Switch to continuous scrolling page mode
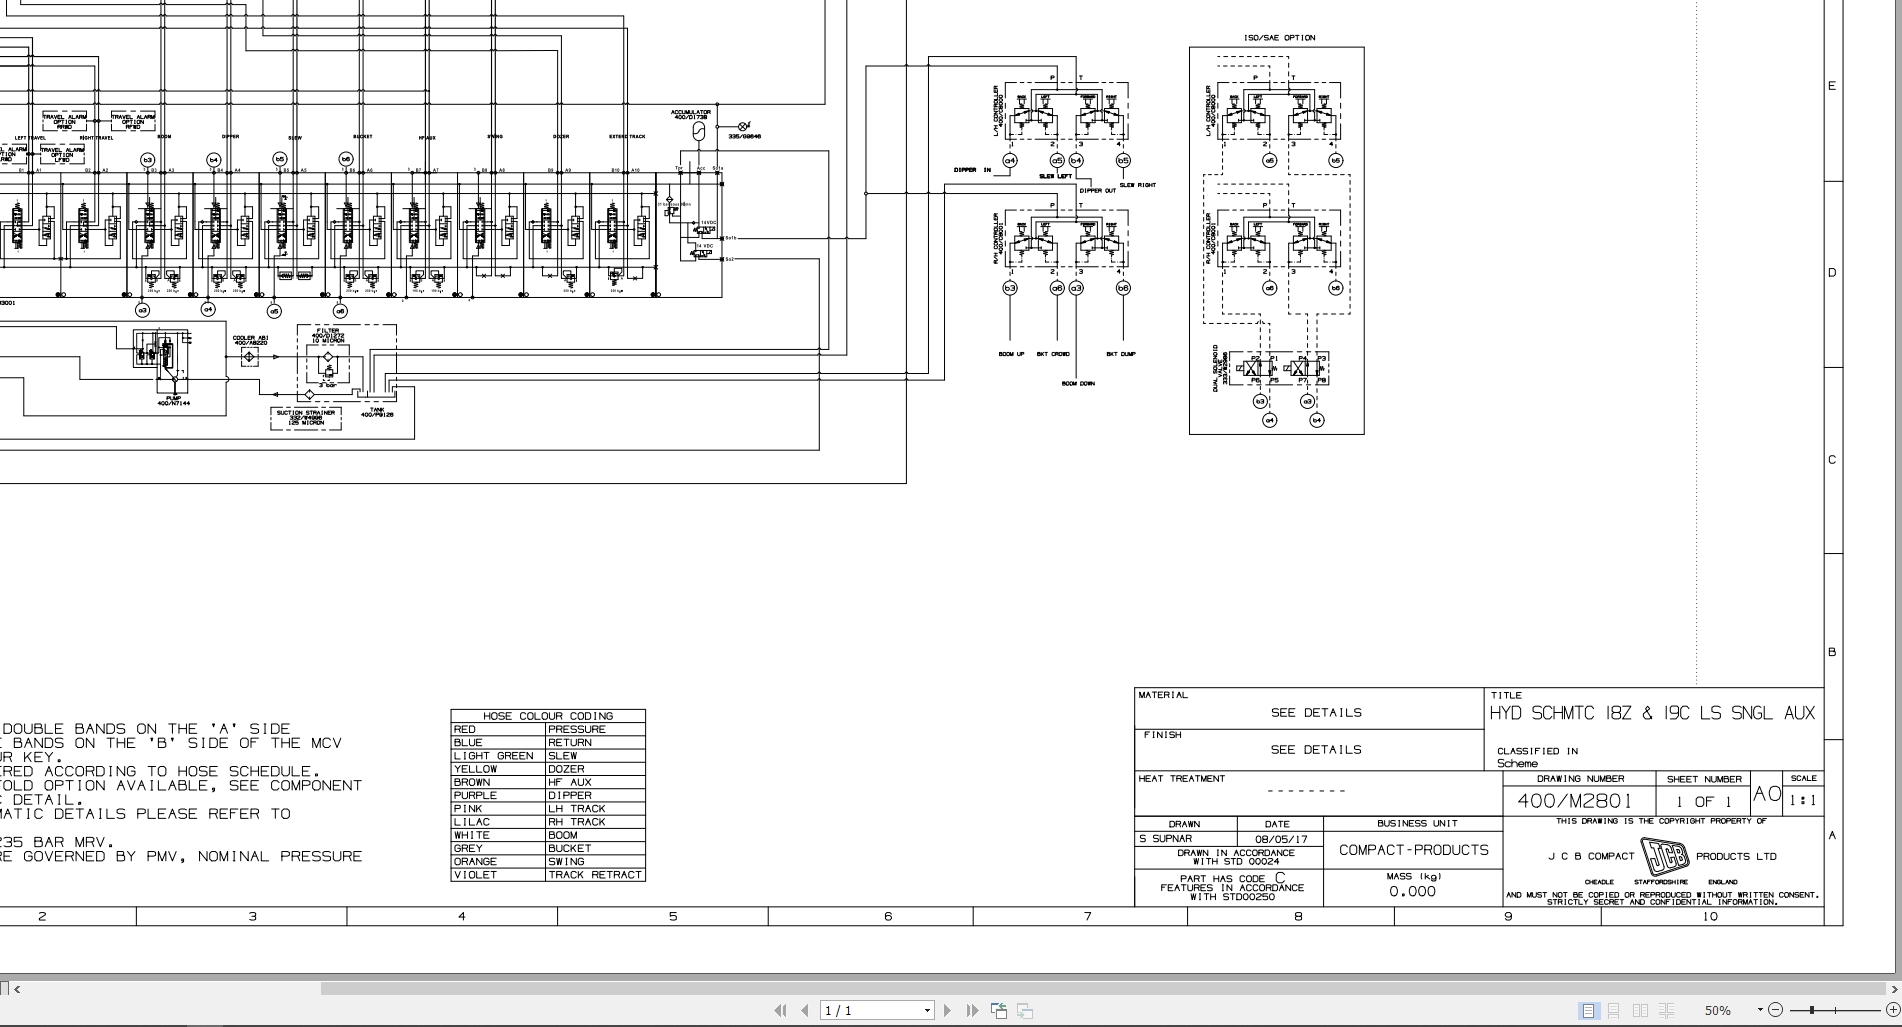Screen dimensions: 1902x1027 pyautogui.click(x=1612, y=1010)
